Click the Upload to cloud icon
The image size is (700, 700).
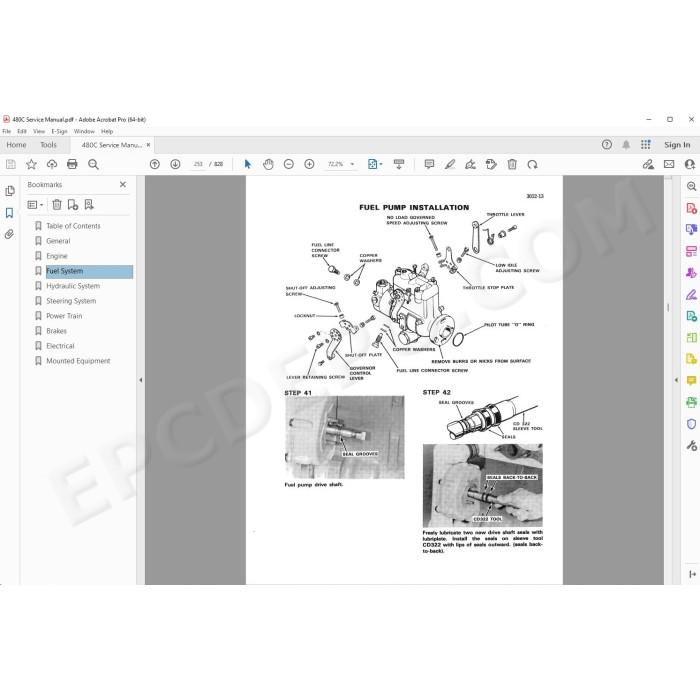click(52, 164)
